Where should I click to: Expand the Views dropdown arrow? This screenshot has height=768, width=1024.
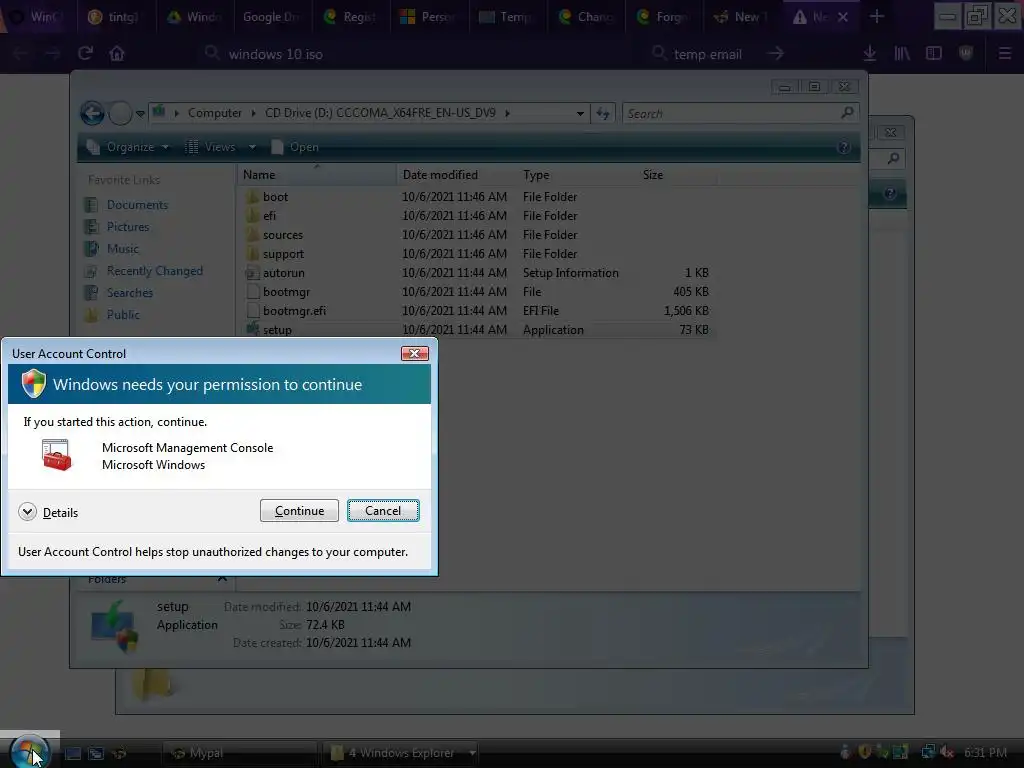pyautogui.click(x=252, y=147)
